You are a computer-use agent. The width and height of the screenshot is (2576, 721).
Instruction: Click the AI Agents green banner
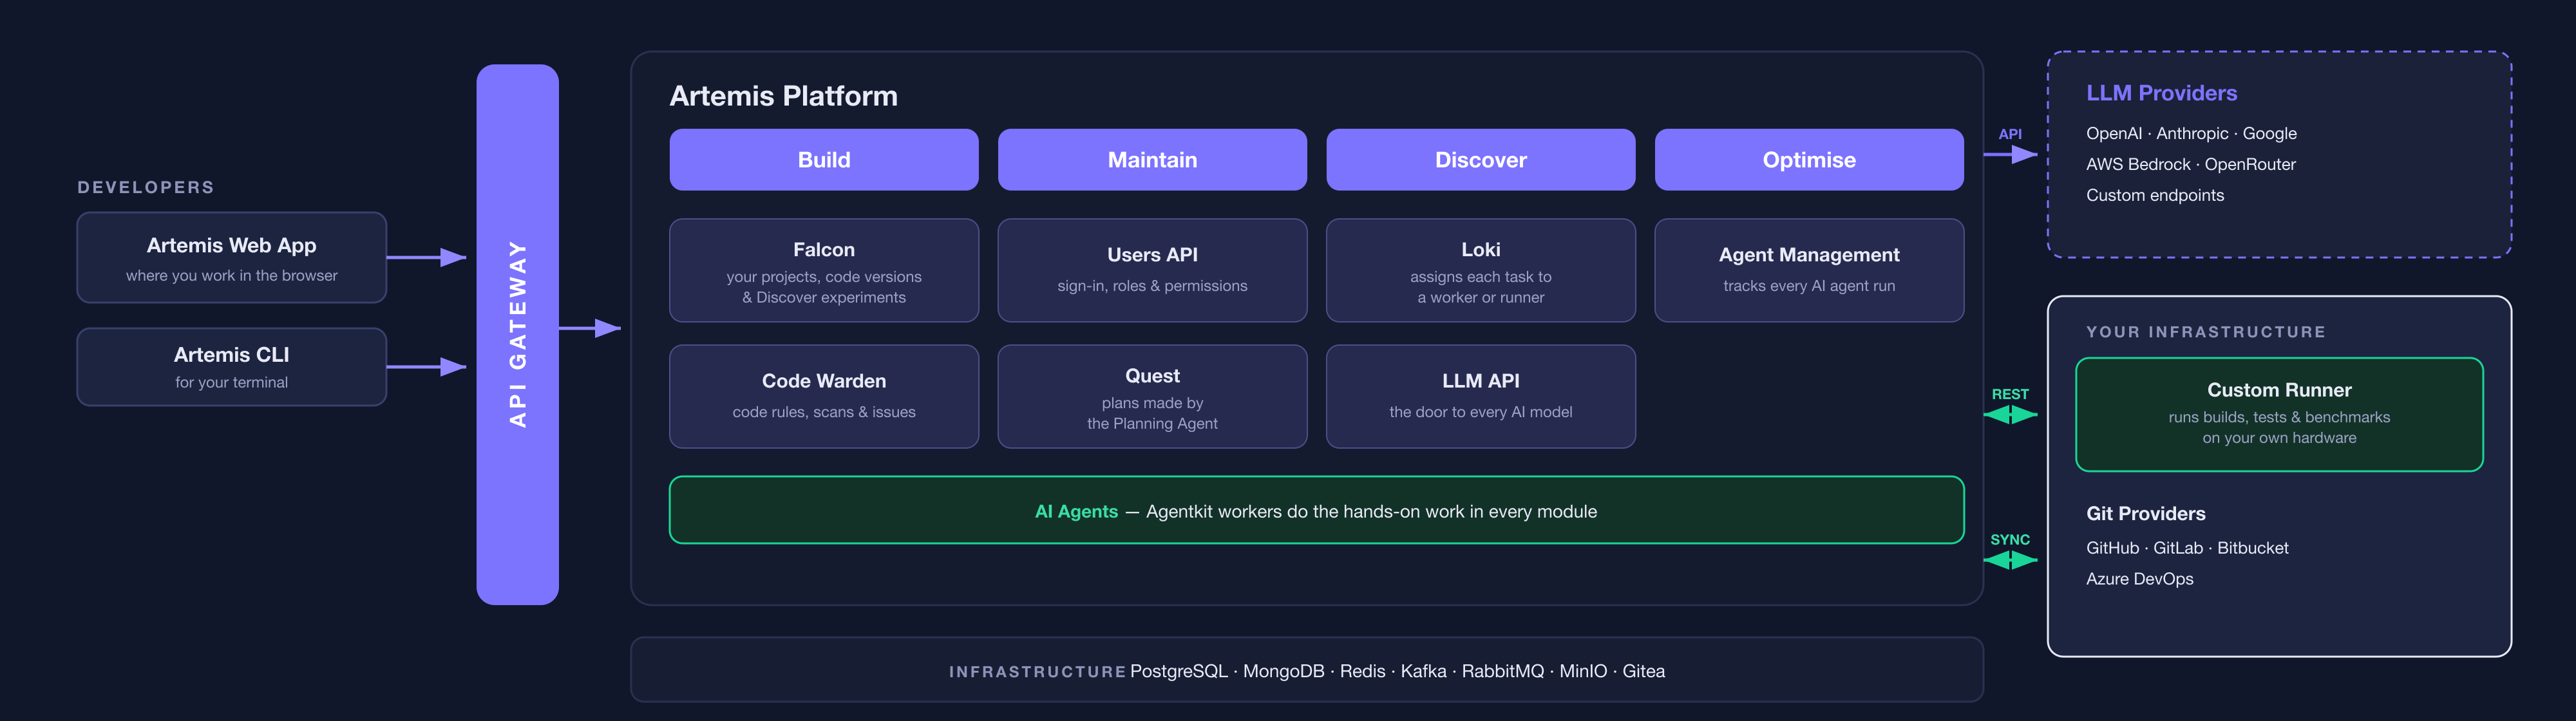[x=1316, y=510]
